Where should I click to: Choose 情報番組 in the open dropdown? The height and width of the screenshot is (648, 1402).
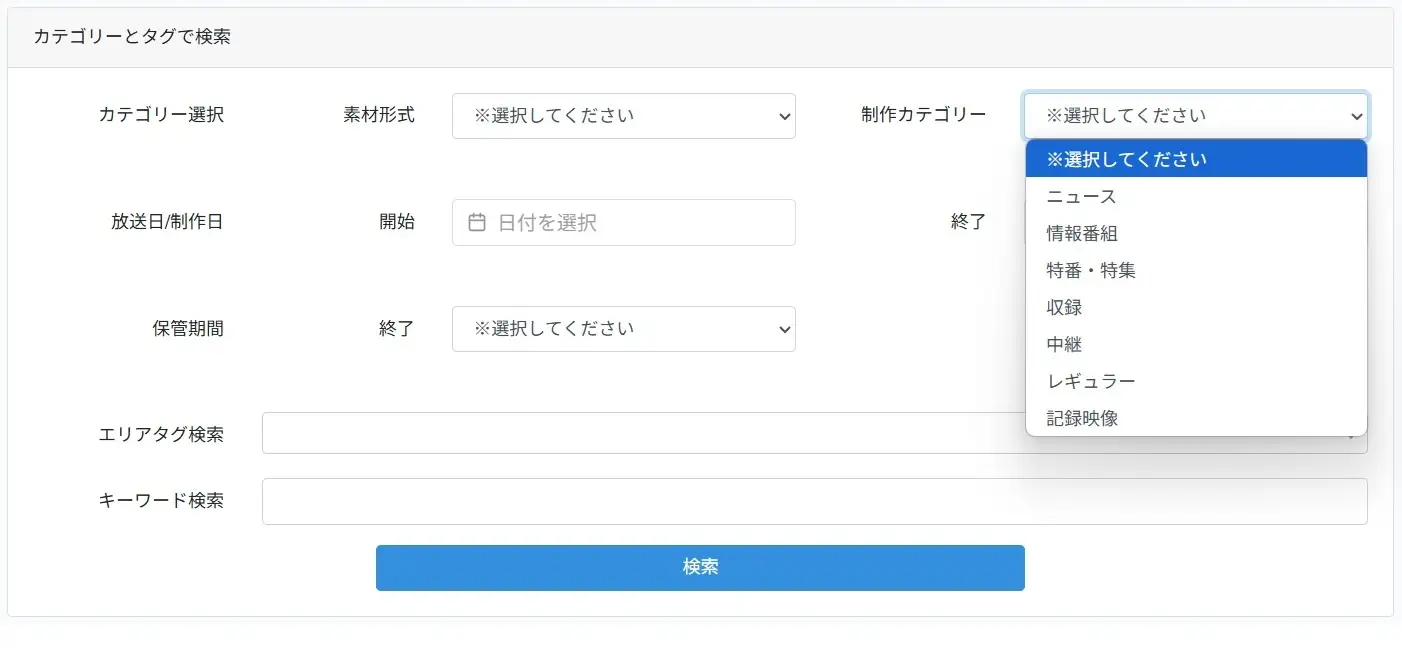coord(1082,233)
